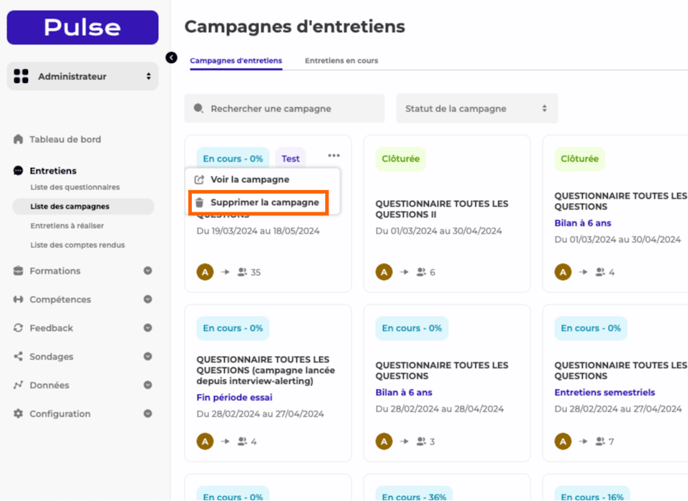Click the Sondages share icon
Image resolution: width=688 pixels, height=501 pixels.
click(x=18, y=357)
